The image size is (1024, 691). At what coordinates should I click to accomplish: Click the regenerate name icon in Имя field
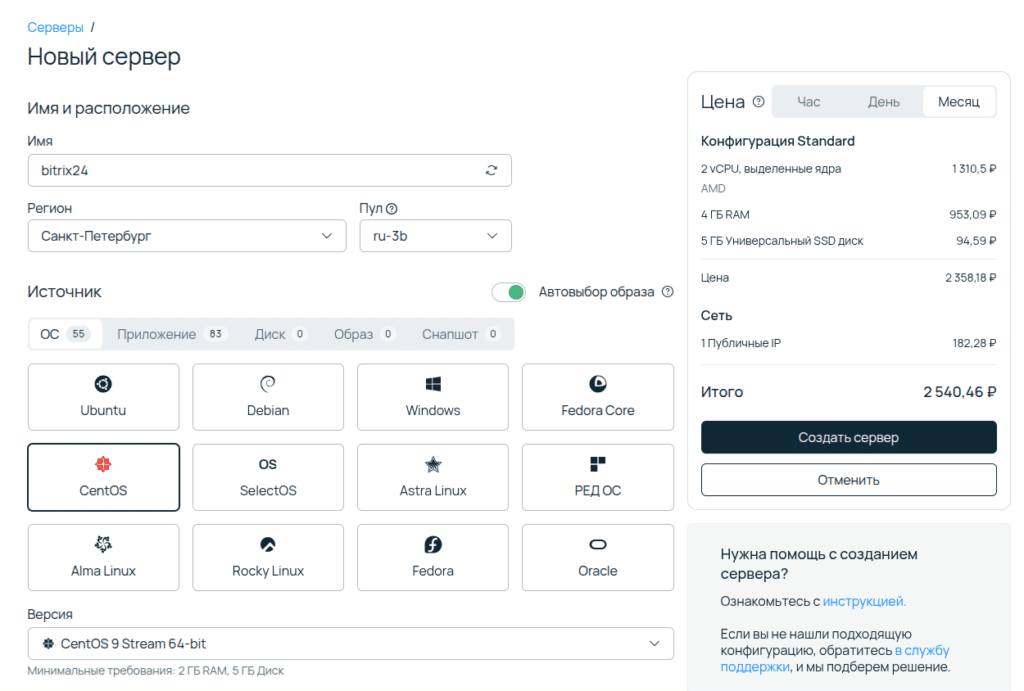coord(491,171)
